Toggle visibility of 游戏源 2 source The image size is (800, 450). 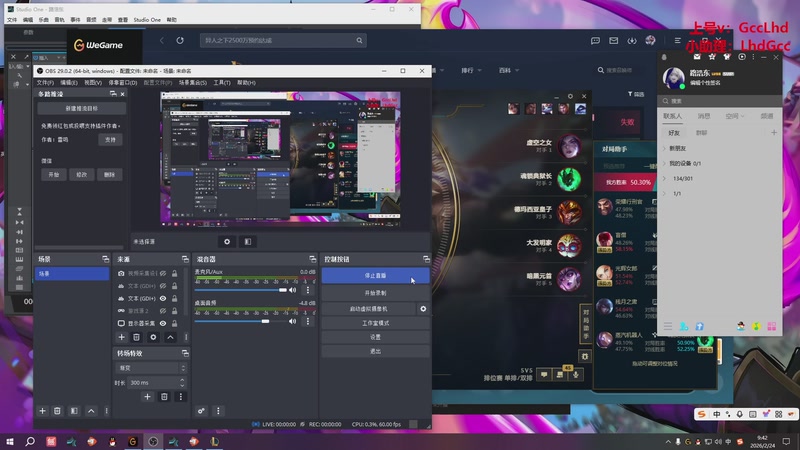163,311
